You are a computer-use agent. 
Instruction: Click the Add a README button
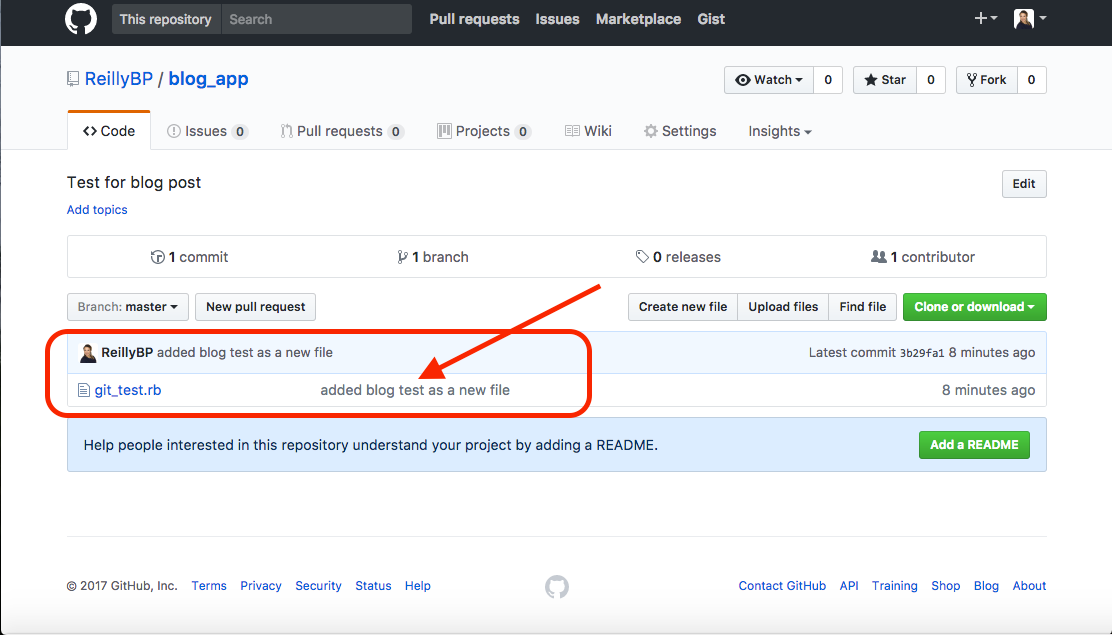974,444
